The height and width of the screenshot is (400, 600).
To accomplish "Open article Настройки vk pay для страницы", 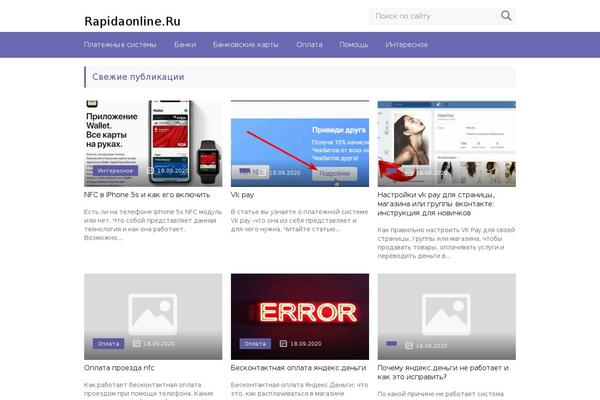I will [x=436, y=204].
